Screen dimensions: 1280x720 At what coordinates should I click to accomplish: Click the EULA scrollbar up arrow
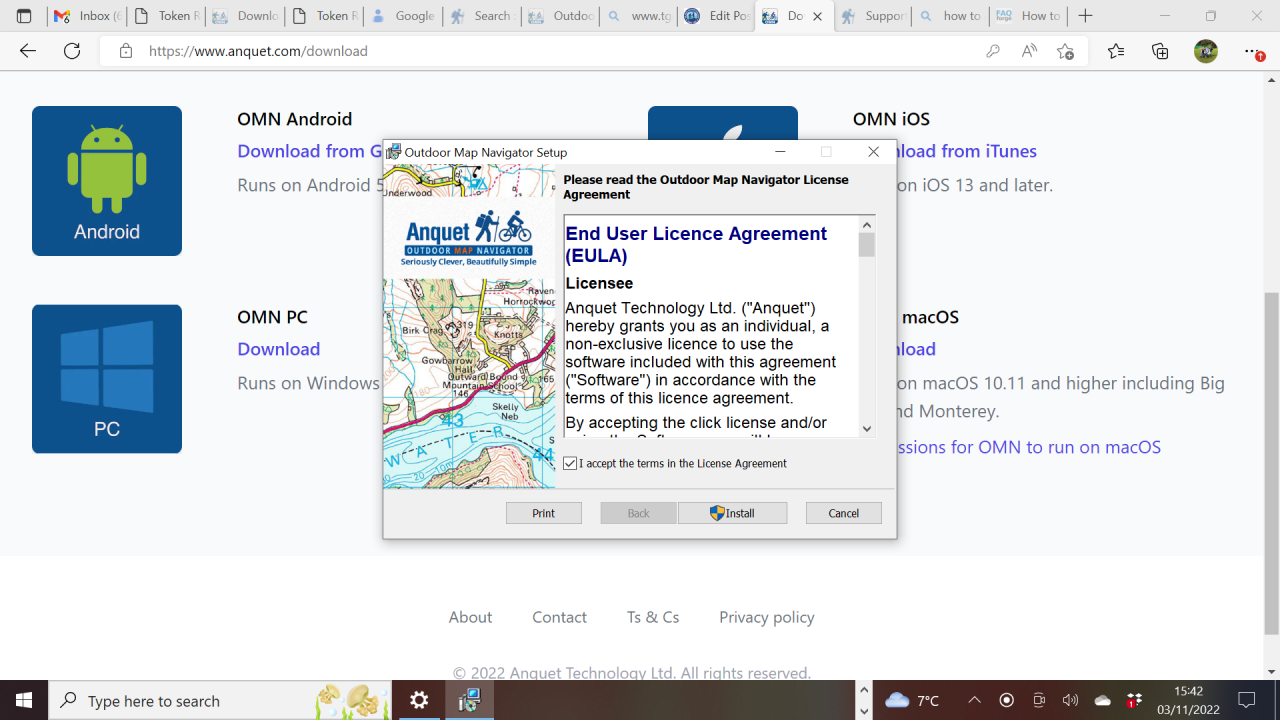point(867,224)
